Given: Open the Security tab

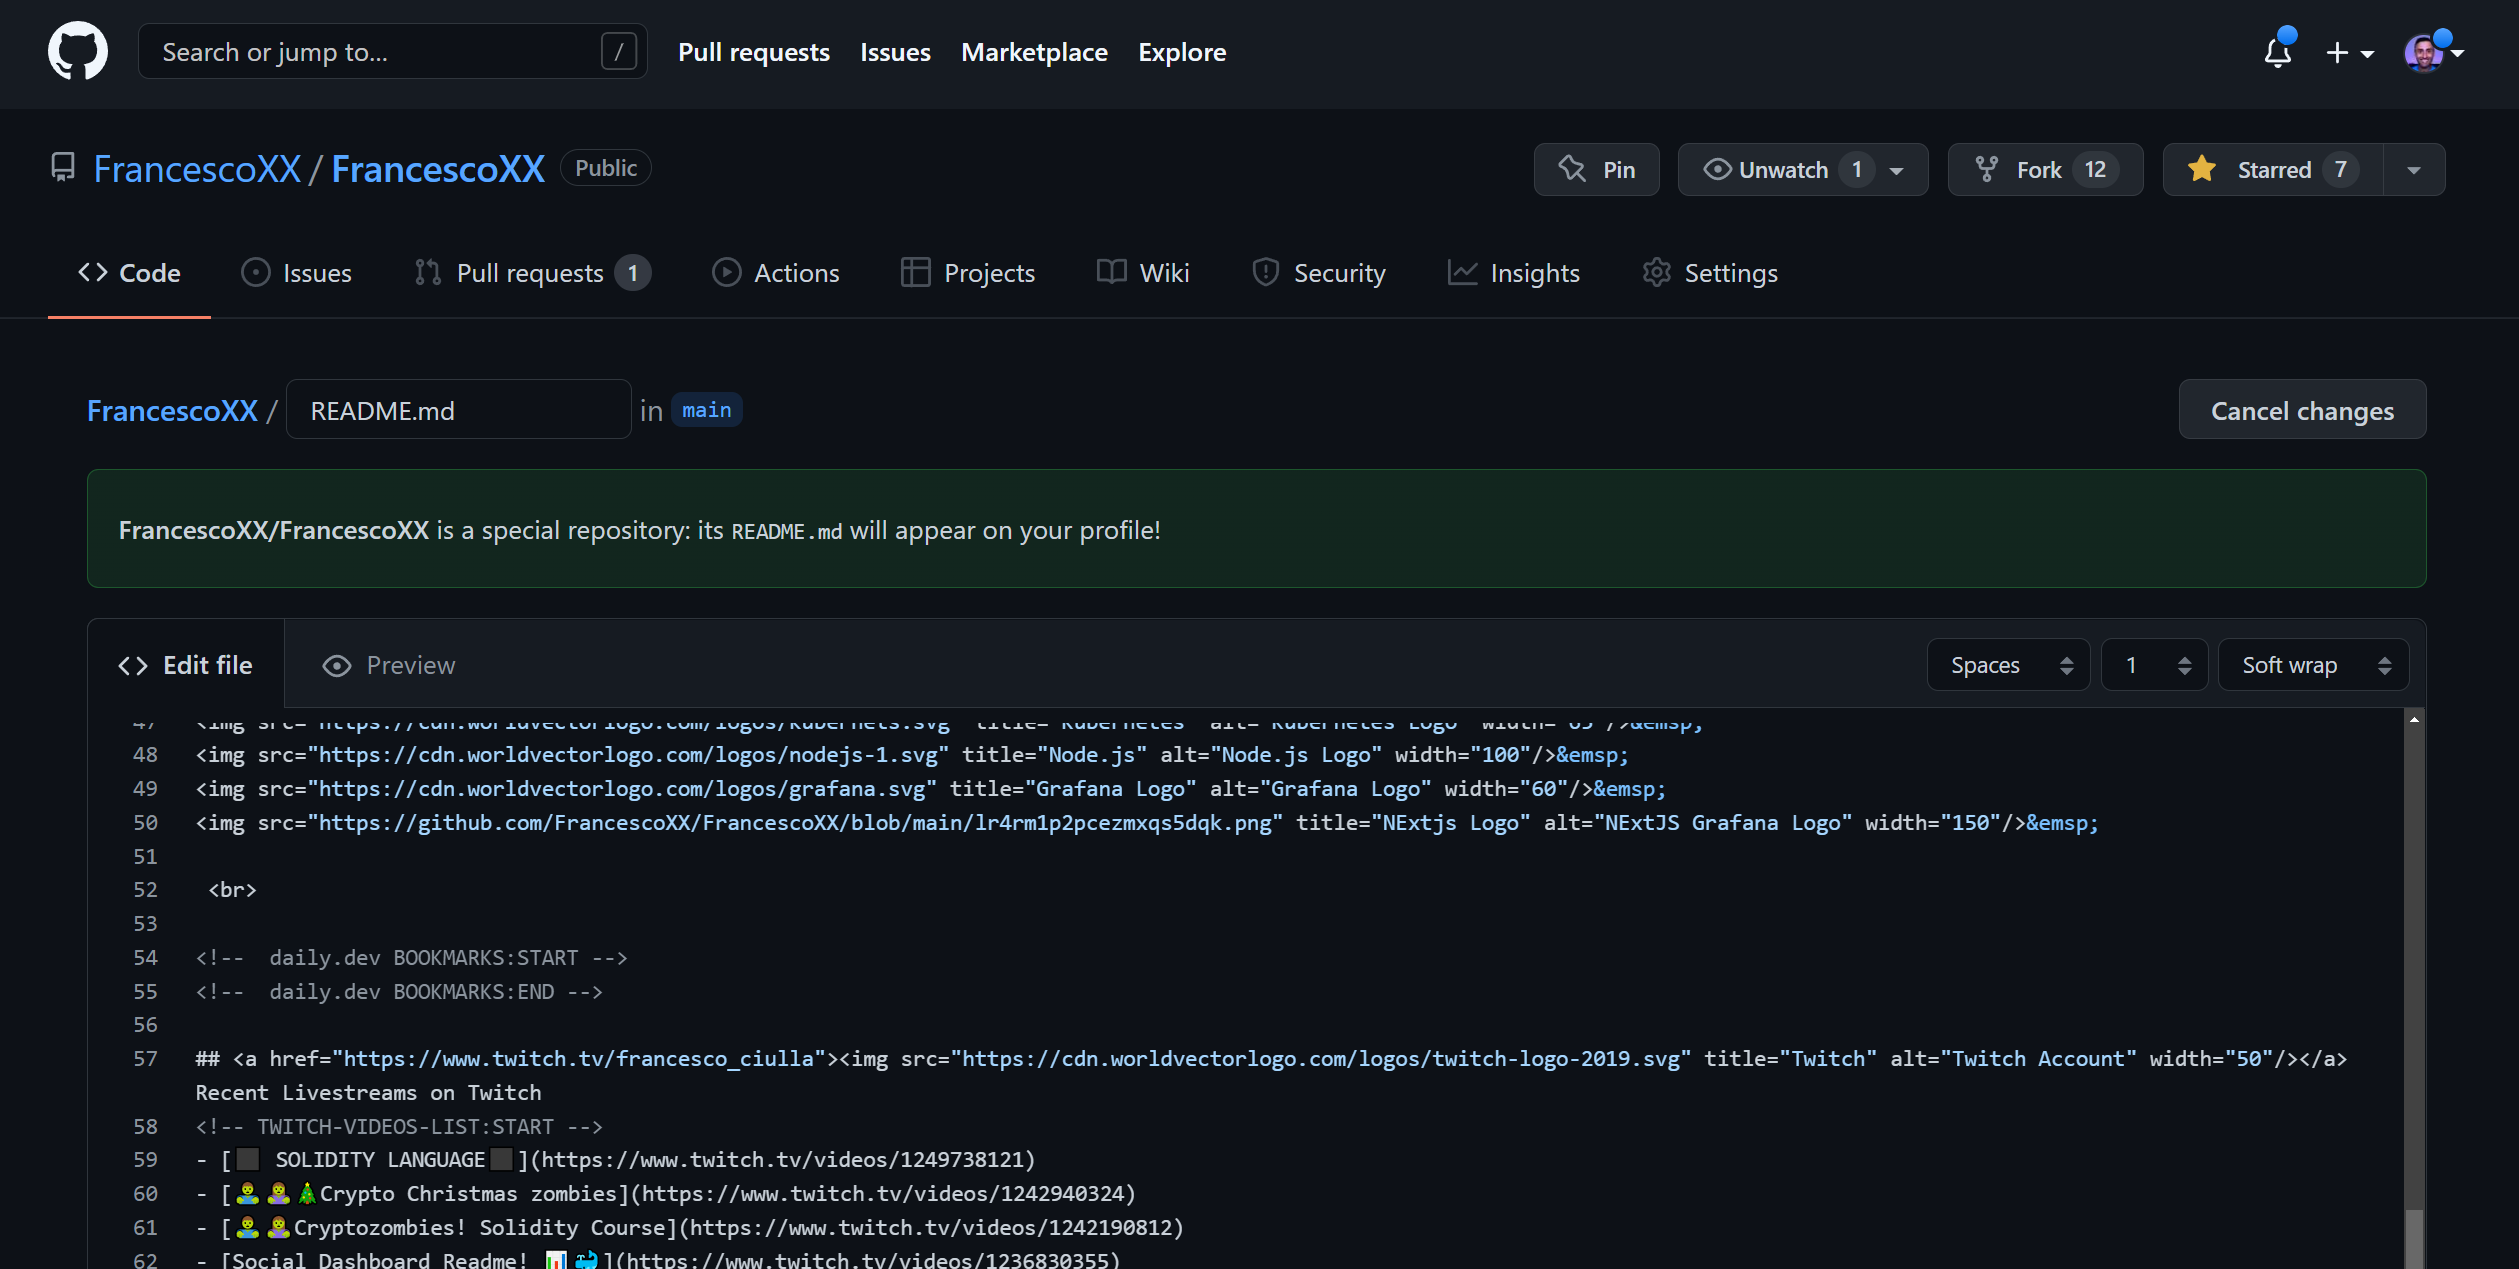Looking at the screenshot, I should click(1319, 273).
